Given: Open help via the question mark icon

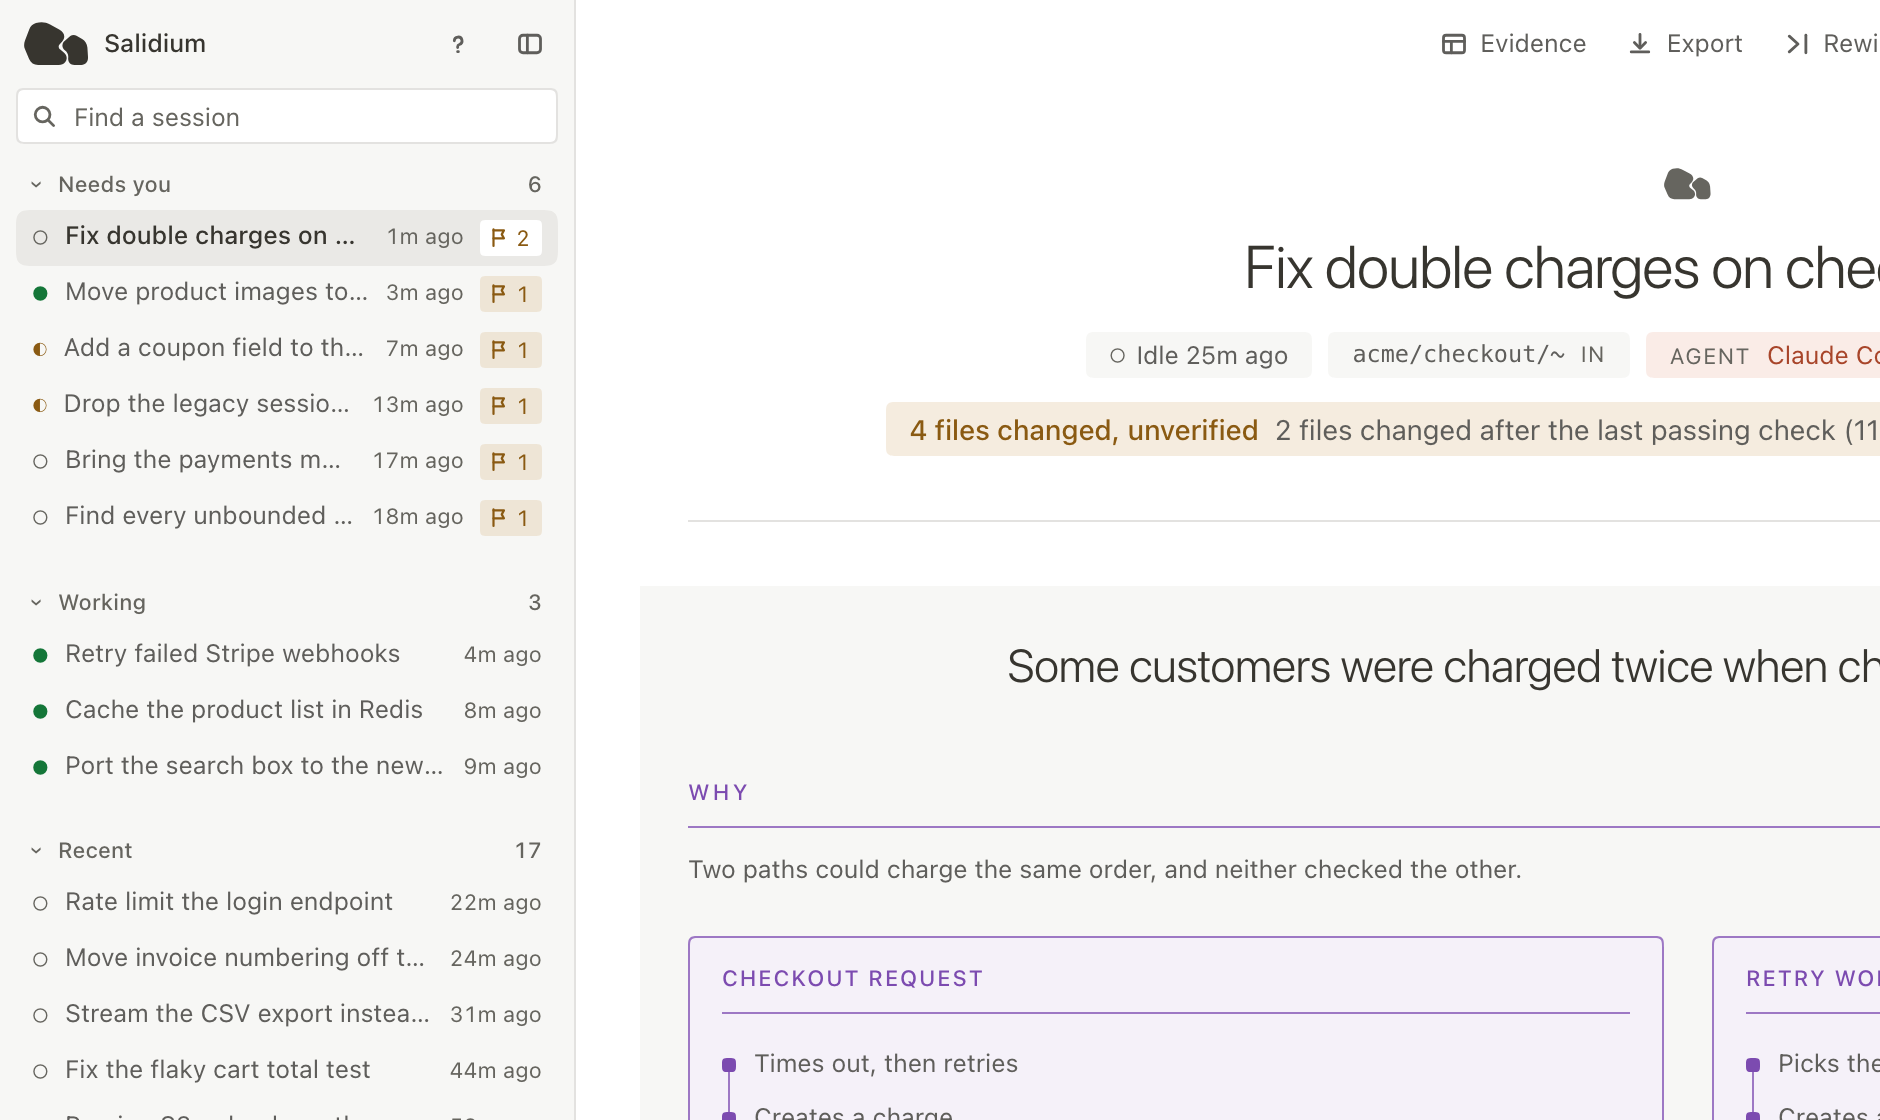Looking at the screenshot, I should point(458,44).
